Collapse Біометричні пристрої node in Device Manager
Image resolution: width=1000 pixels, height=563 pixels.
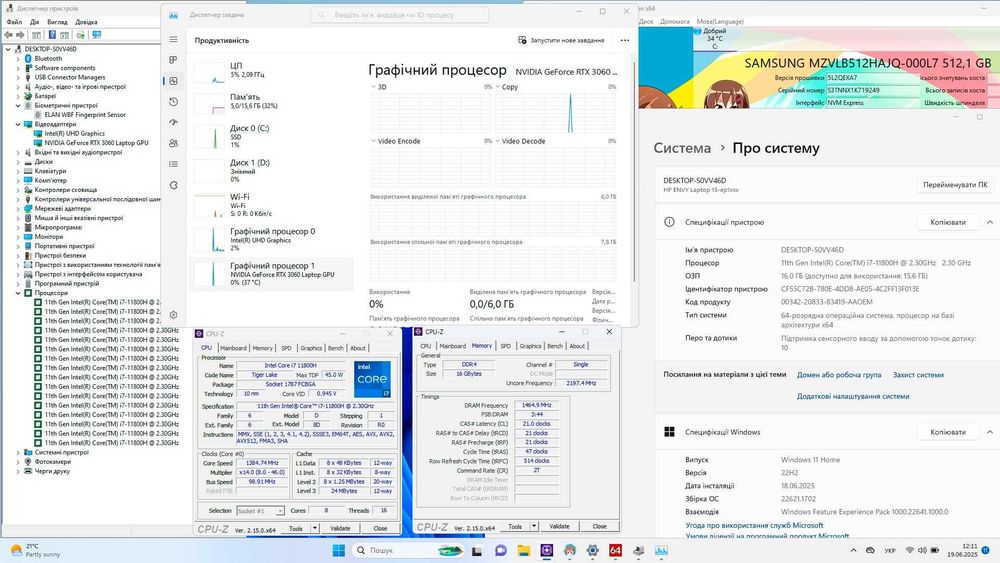18,105
